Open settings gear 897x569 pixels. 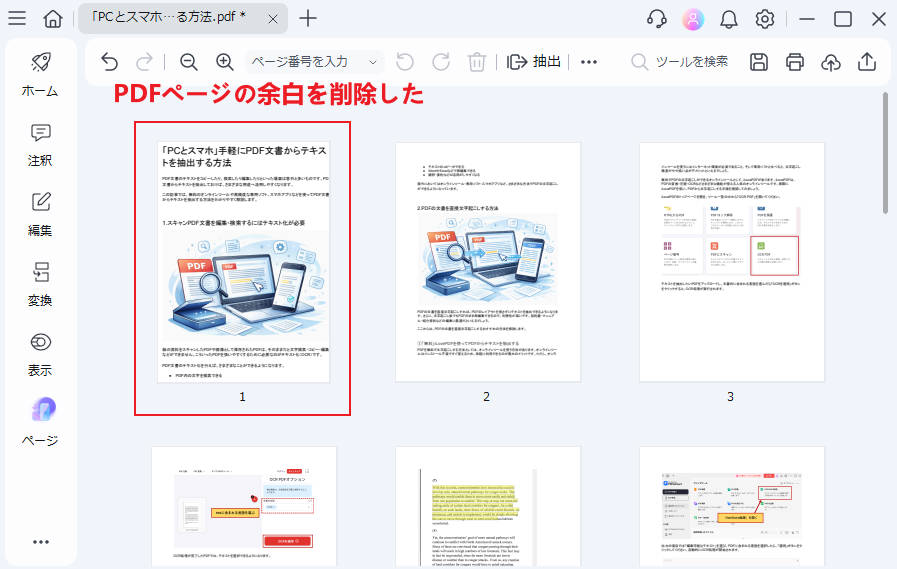tap(764, 19)
